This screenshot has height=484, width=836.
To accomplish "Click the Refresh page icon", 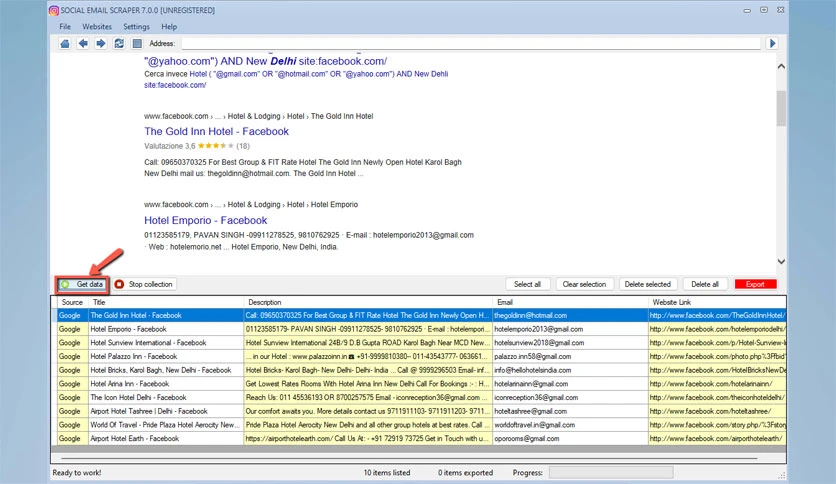I will pyautogui.click(x=119, y=44).
